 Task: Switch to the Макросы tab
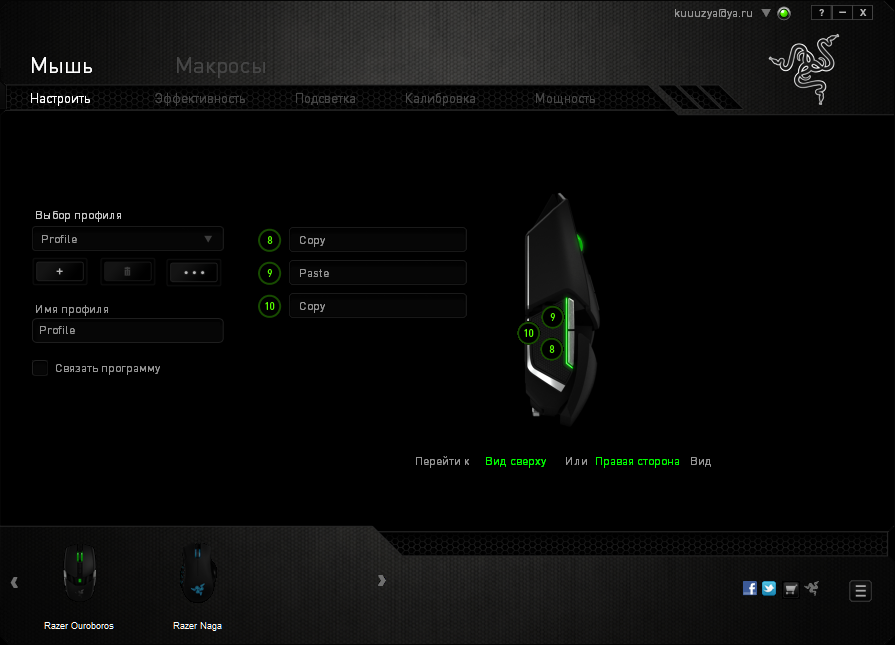point(220,66)
